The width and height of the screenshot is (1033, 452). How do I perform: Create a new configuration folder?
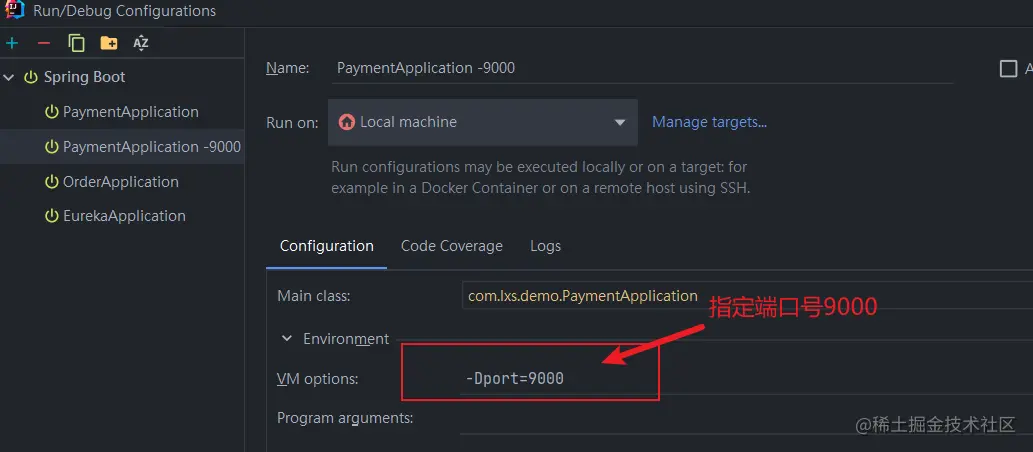(109, 43)
